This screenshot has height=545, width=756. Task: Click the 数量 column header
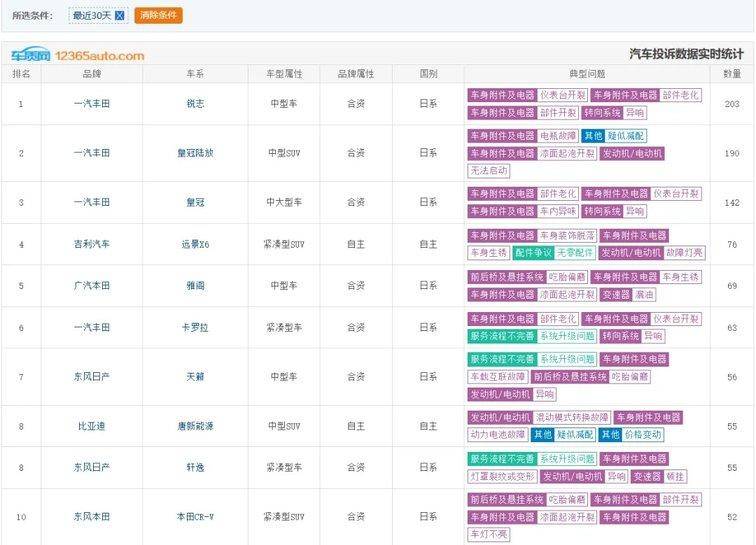point(732,74)
